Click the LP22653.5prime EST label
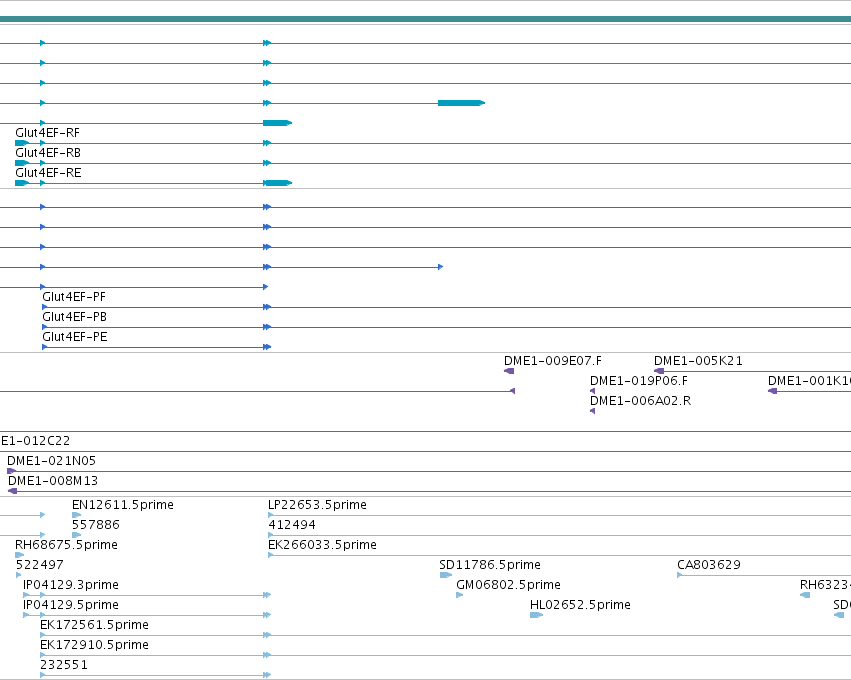The height and width of the screenshot is (680, 851). 317,505
